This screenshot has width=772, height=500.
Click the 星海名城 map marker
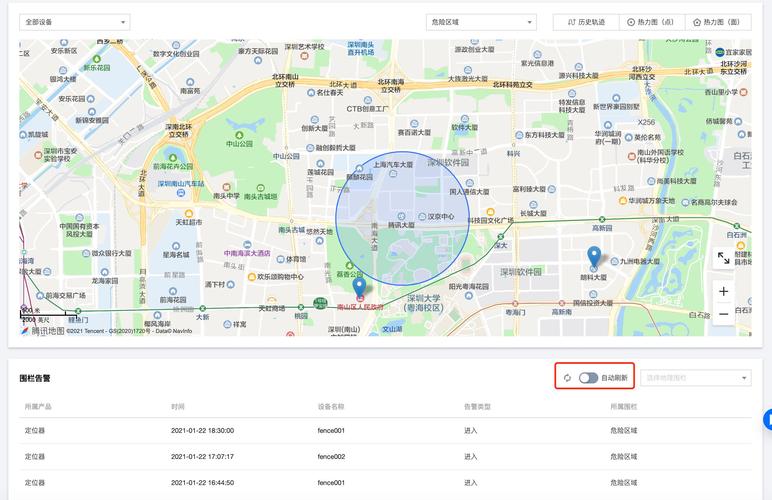176,246
